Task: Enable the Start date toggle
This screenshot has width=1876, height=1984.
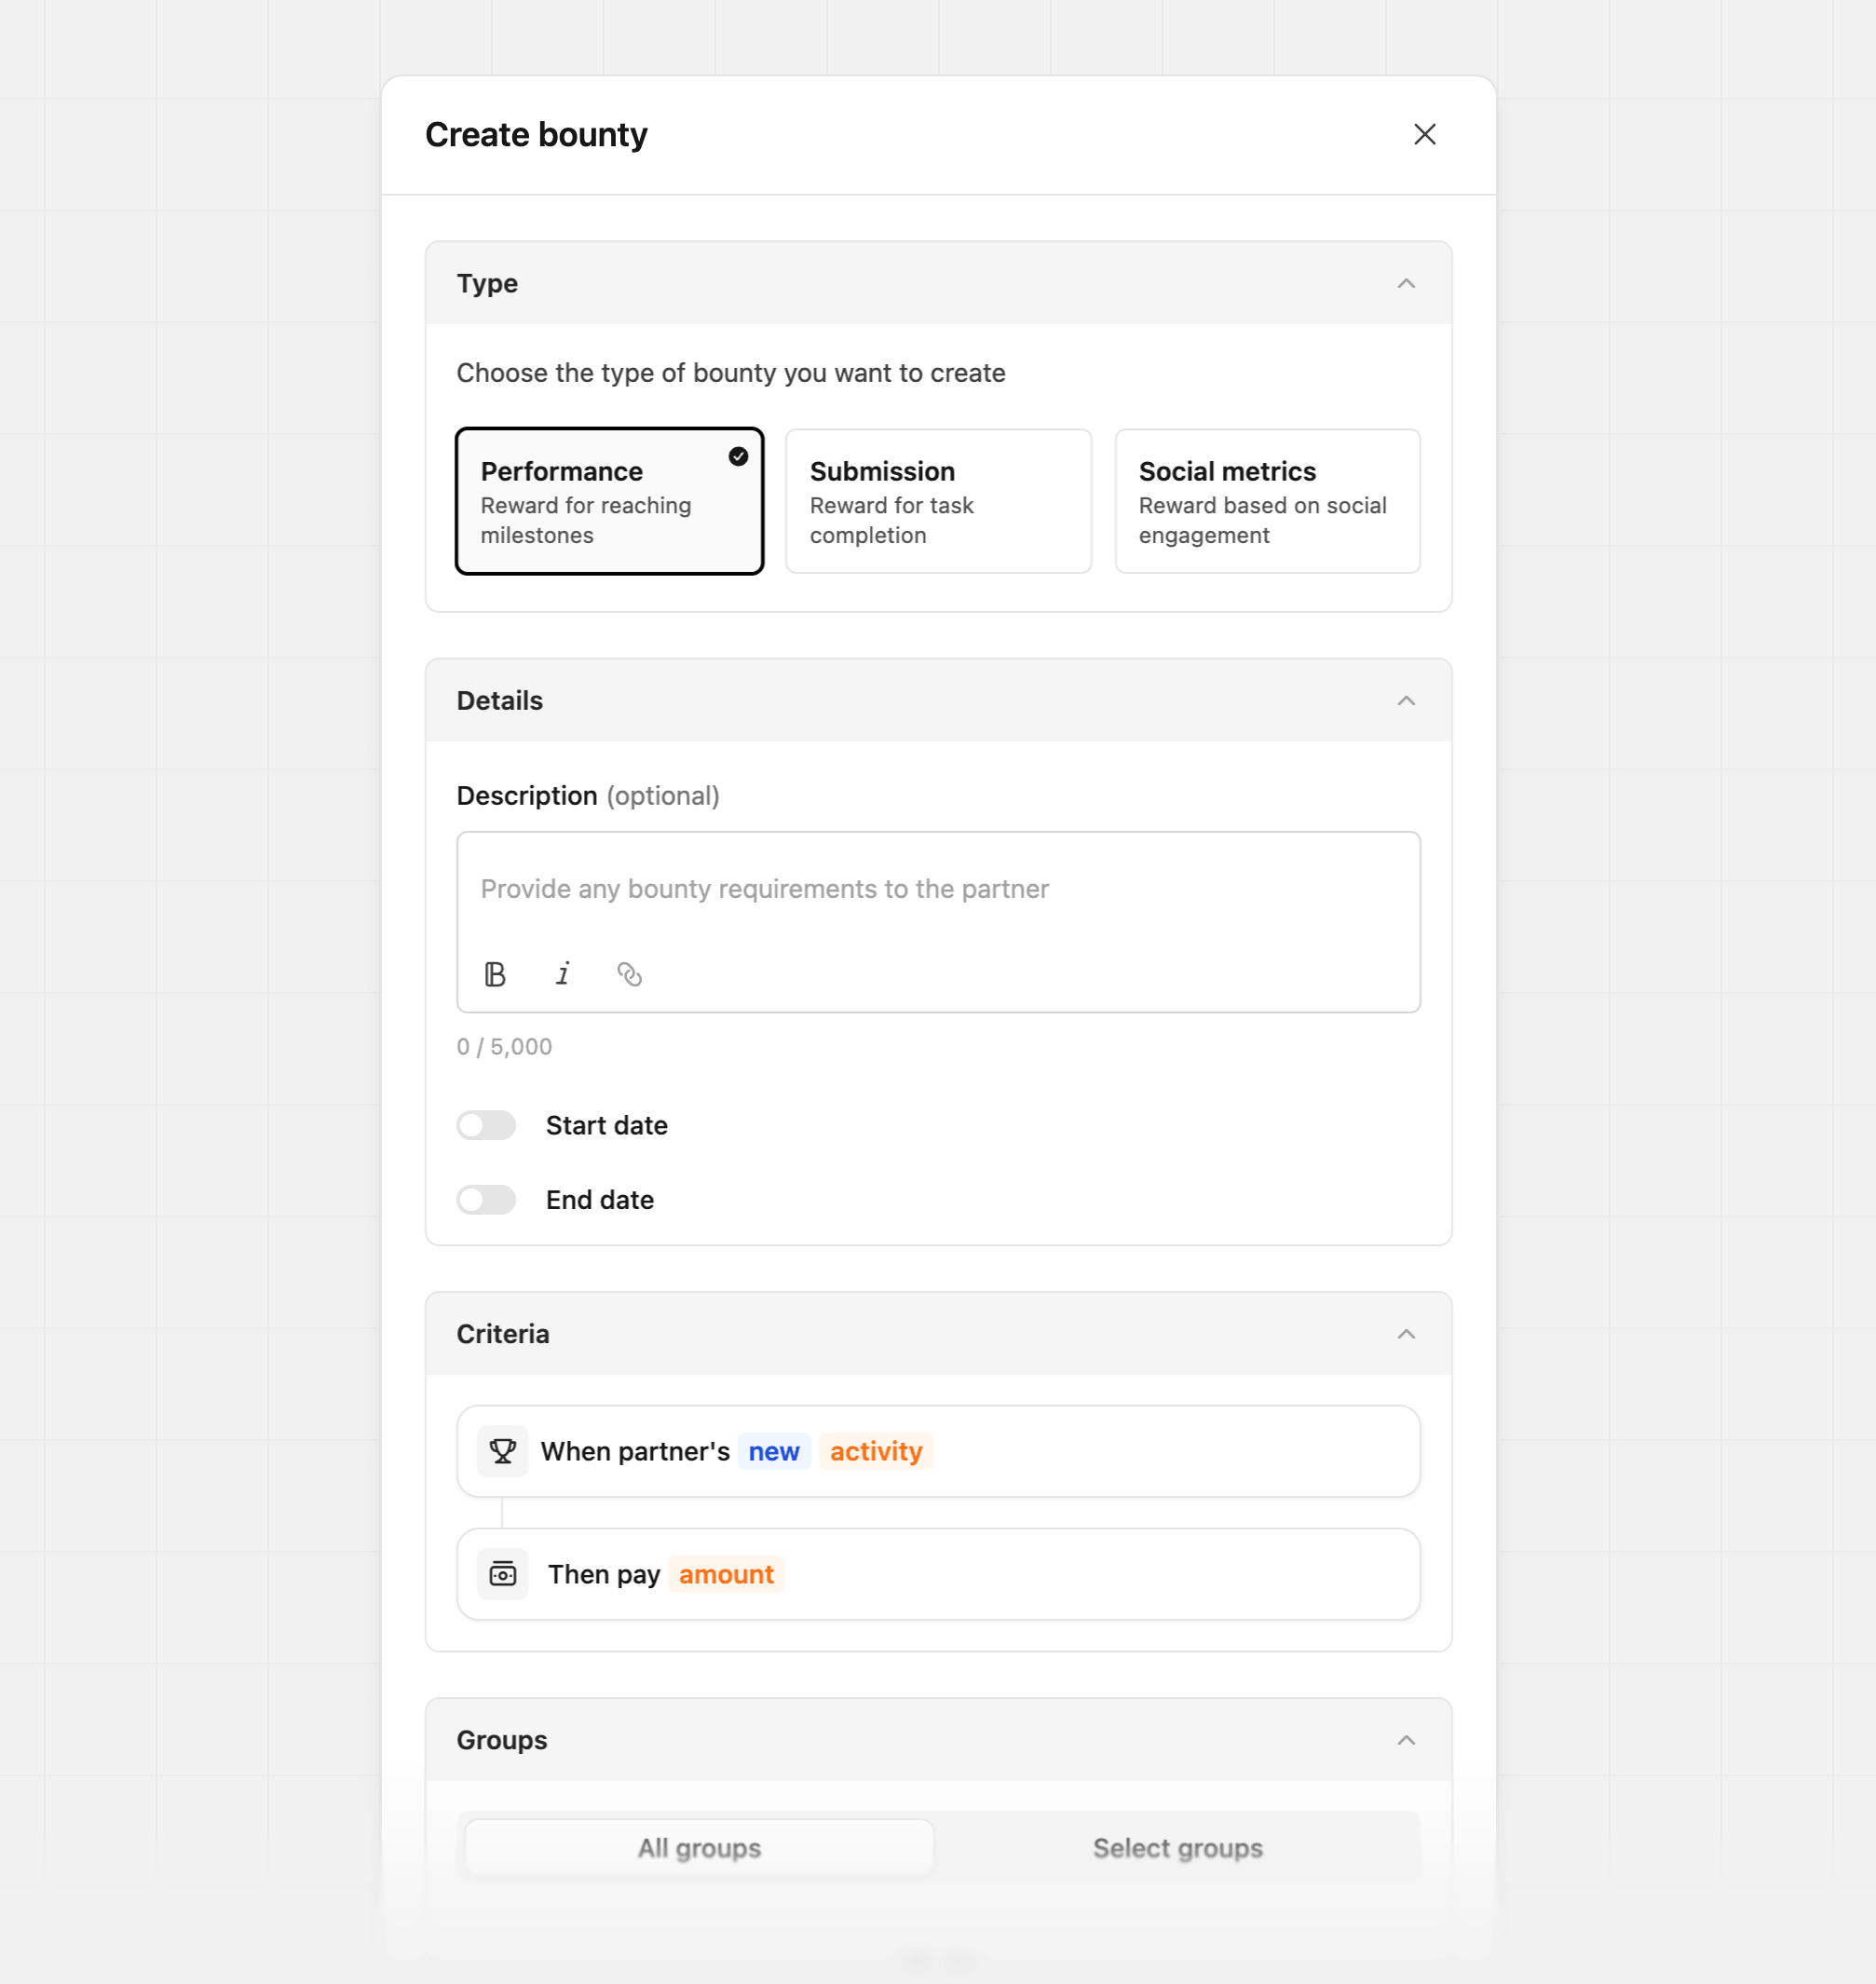Action: click(486, 1125)
